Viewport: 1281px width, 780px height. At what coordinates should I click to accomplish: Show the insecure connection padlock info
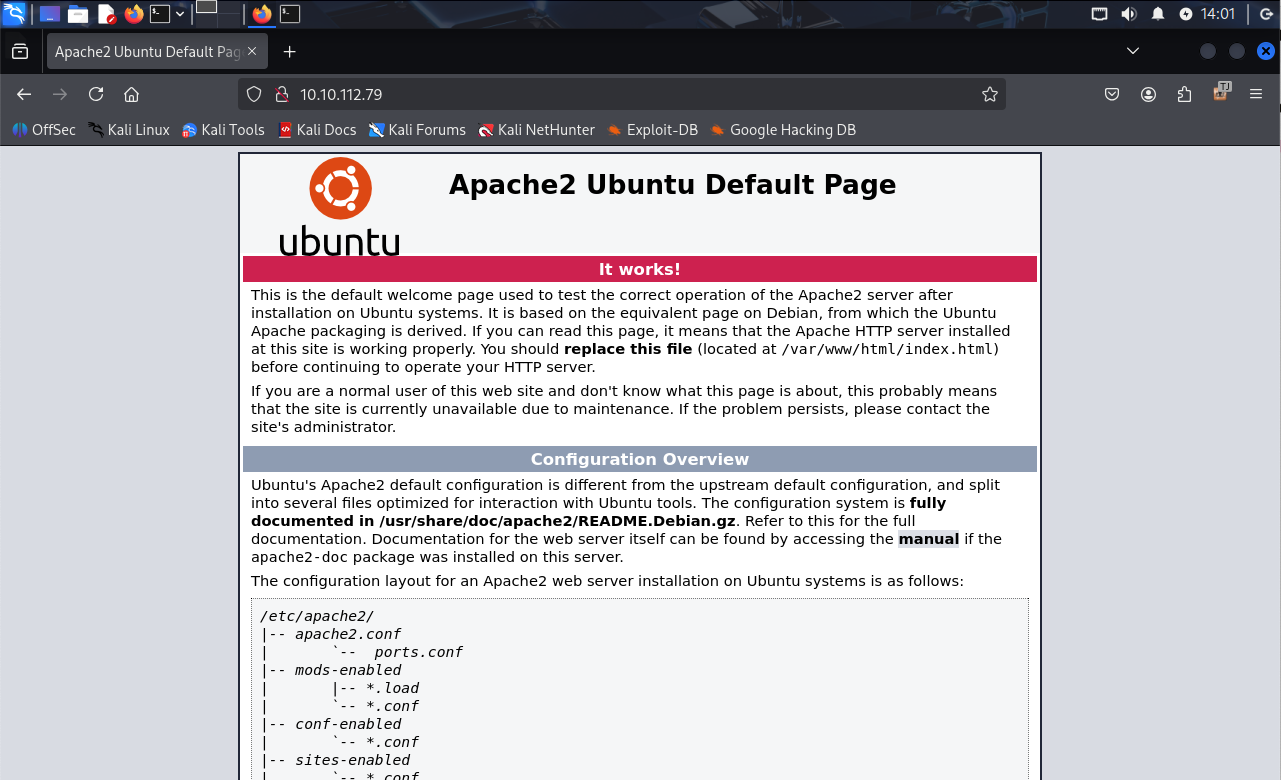coord(281,94)
